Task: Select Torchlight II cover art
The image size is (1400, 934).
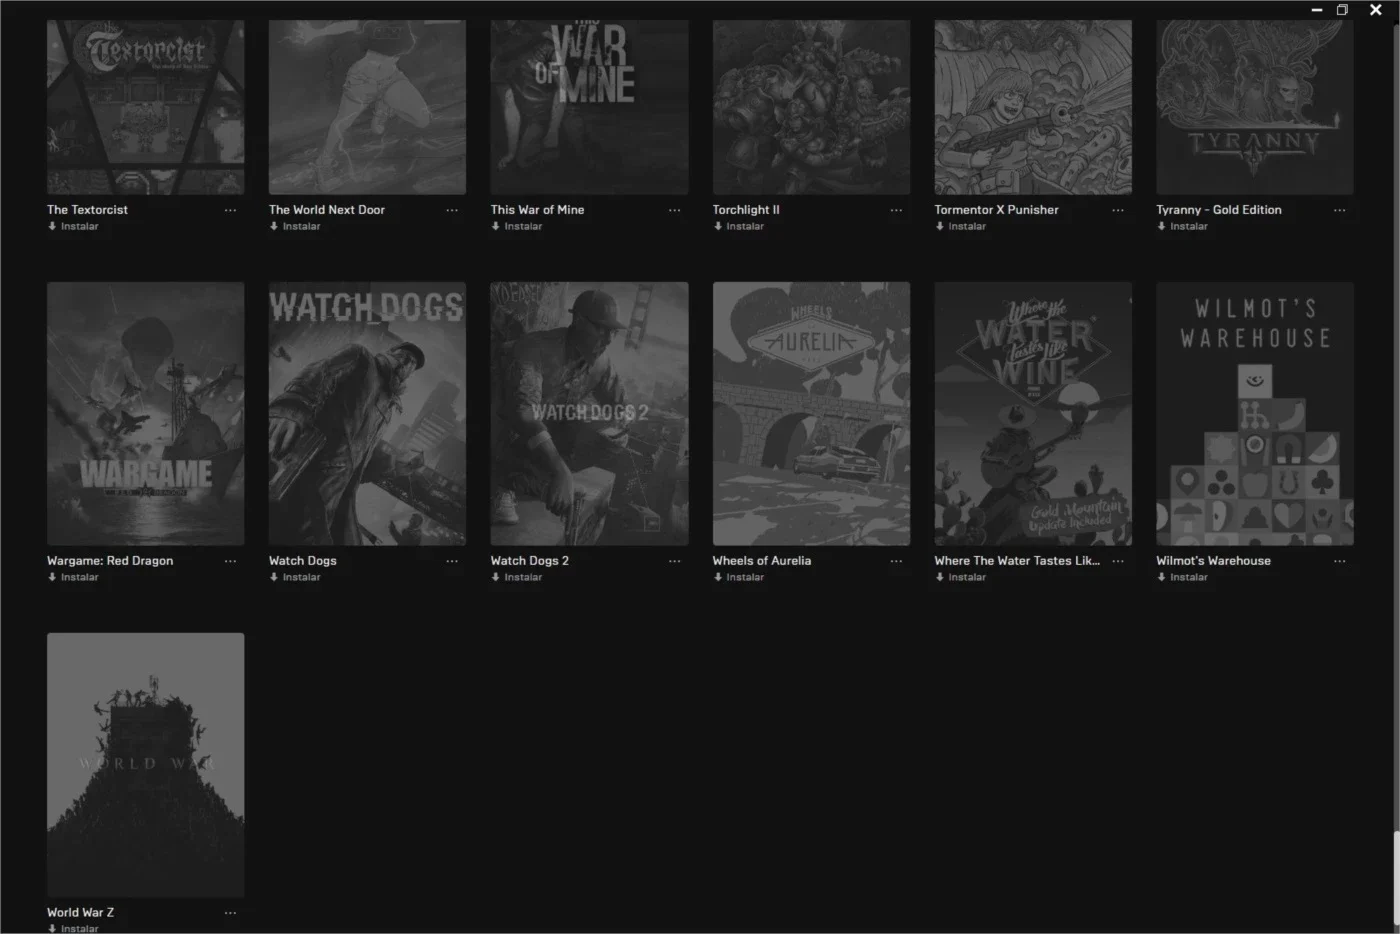Action: [812, 107]
